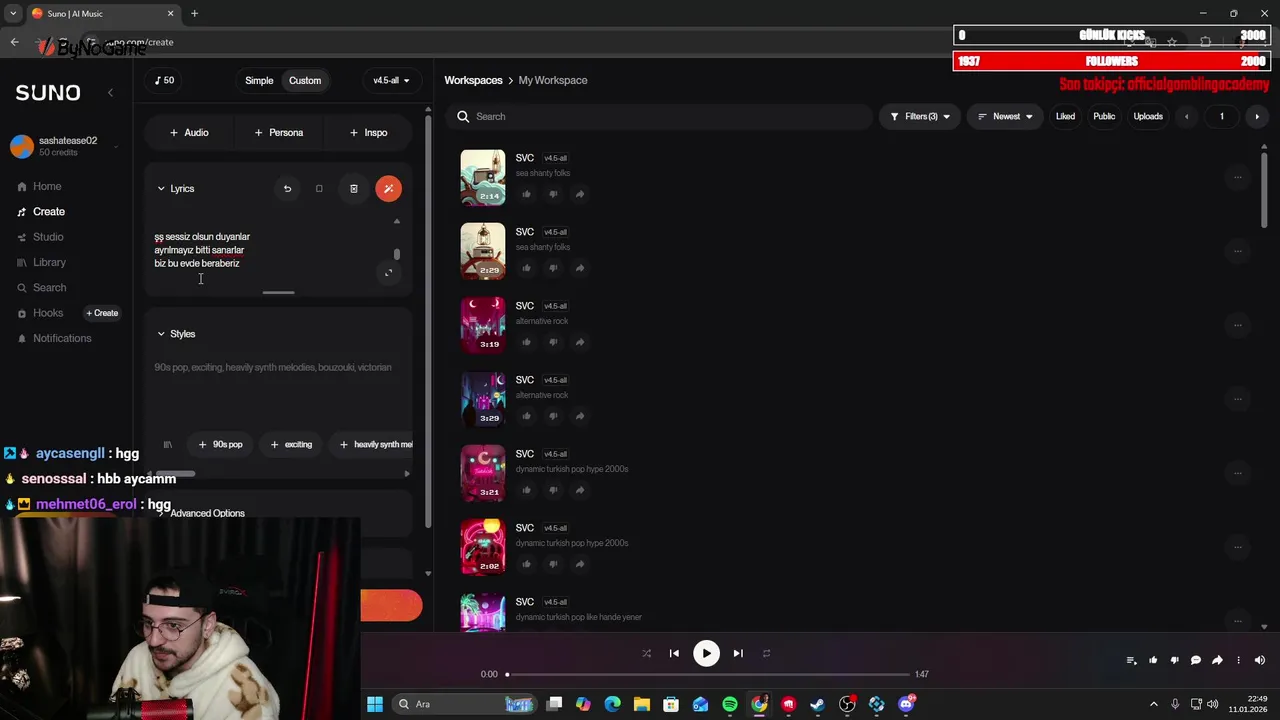Image resolution: width=1280 pixels, height=720 pixels.
Task: Skip to previous track in player
Action: point(674,653)
